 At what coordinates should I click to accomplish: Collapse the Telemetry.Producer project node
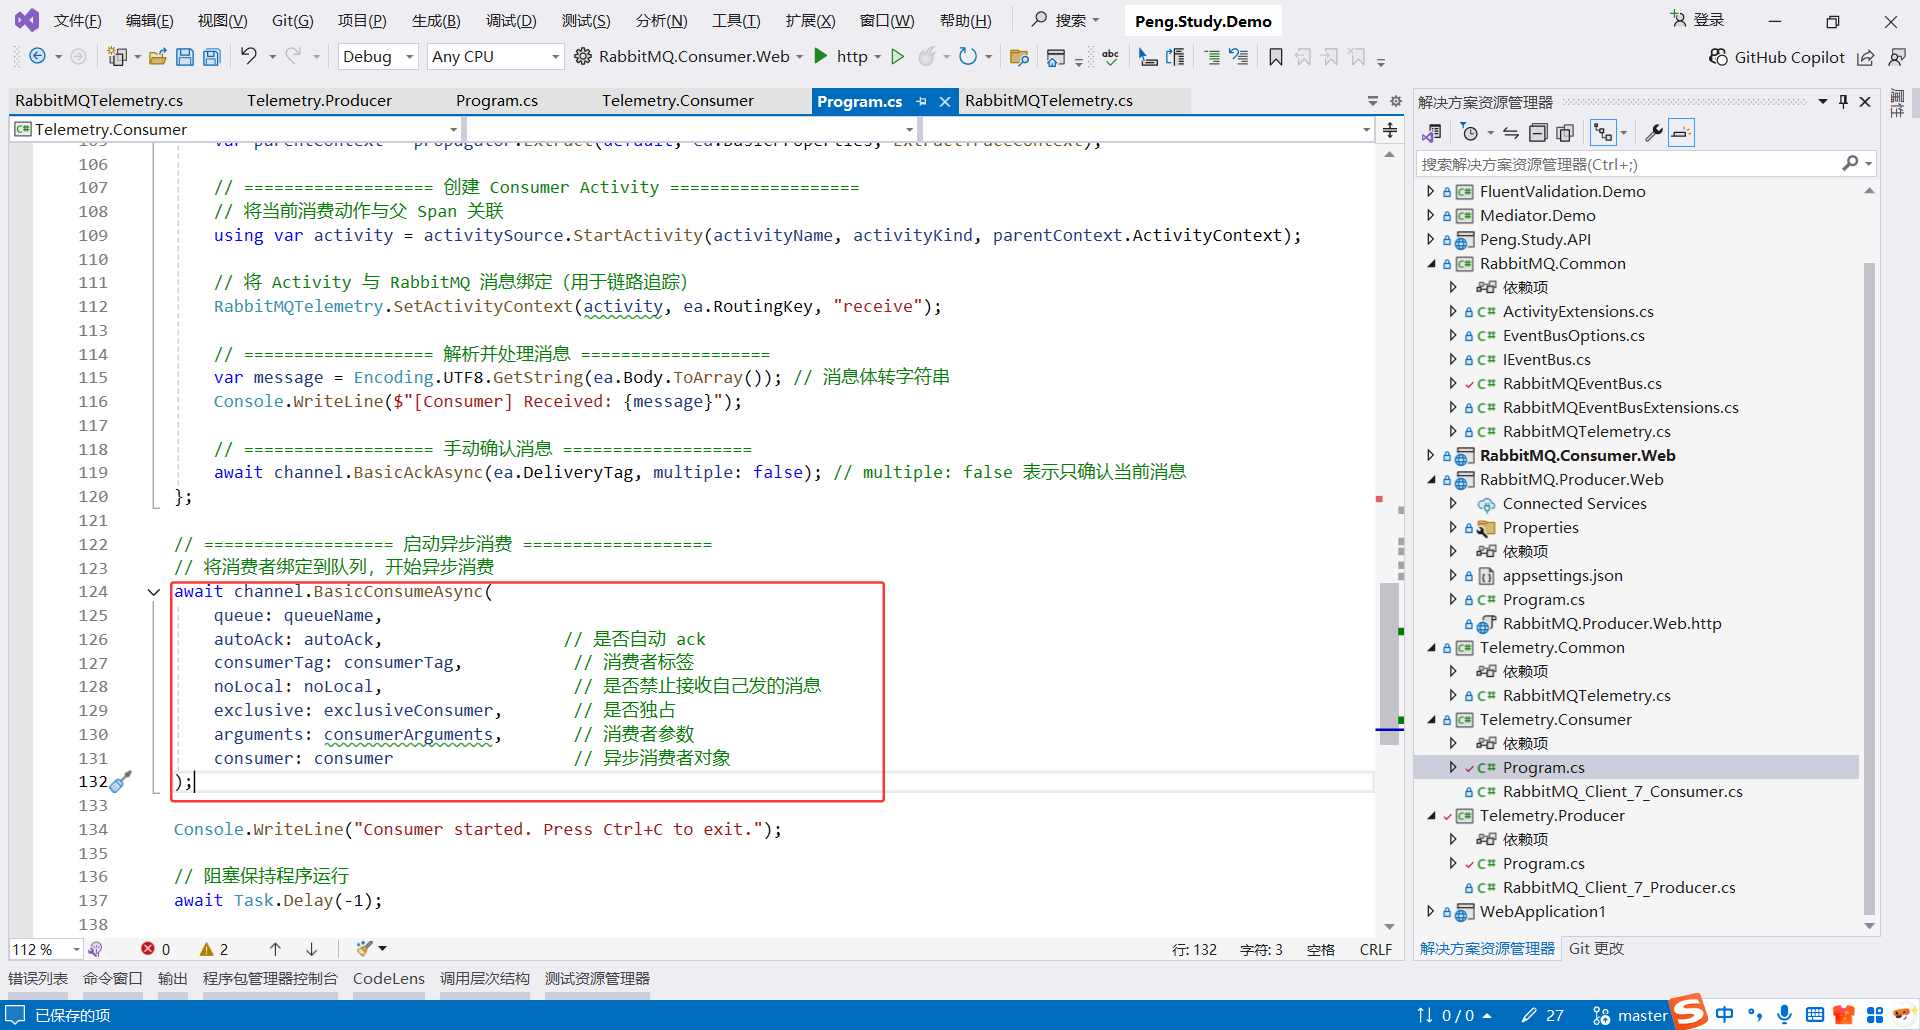click(1430, 815)
